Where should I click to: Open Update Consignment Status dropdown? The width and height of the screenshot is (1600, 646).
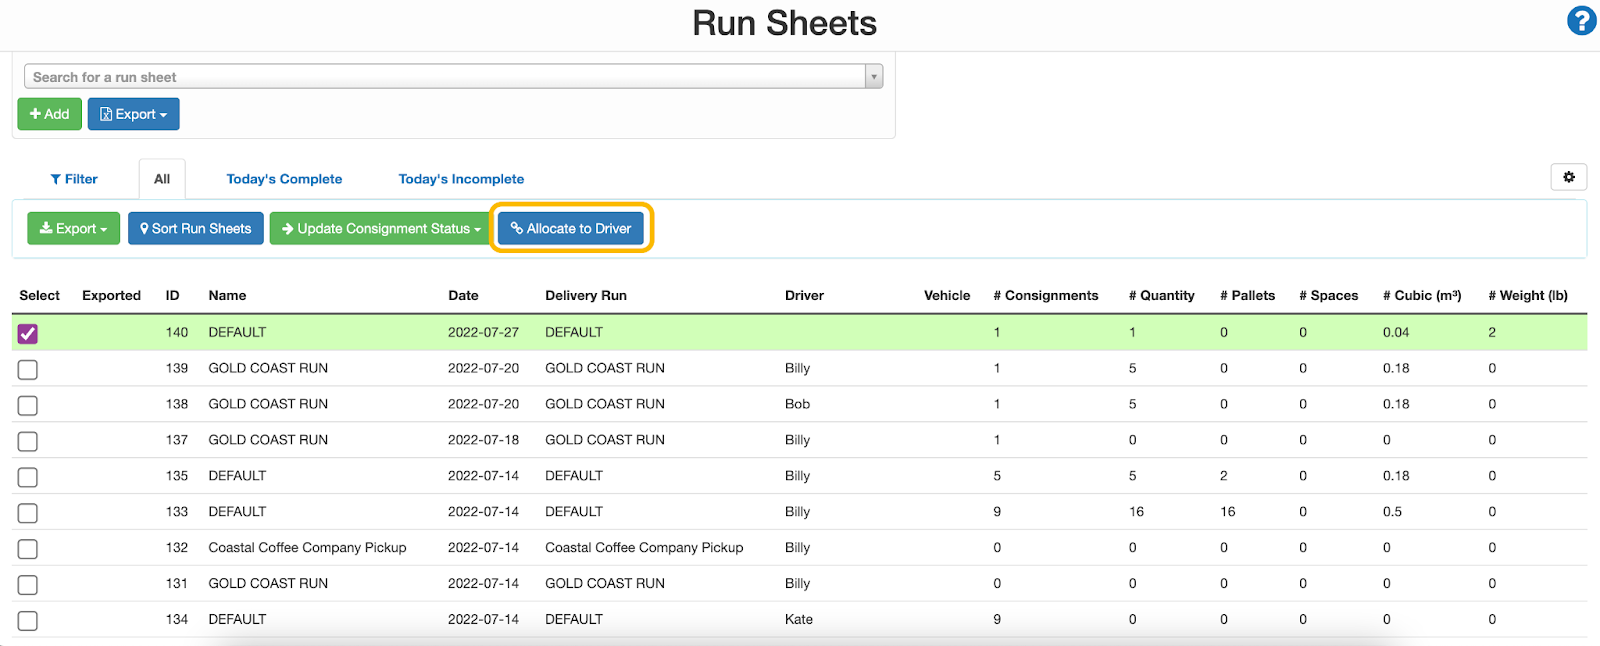[x=381, y=228]
